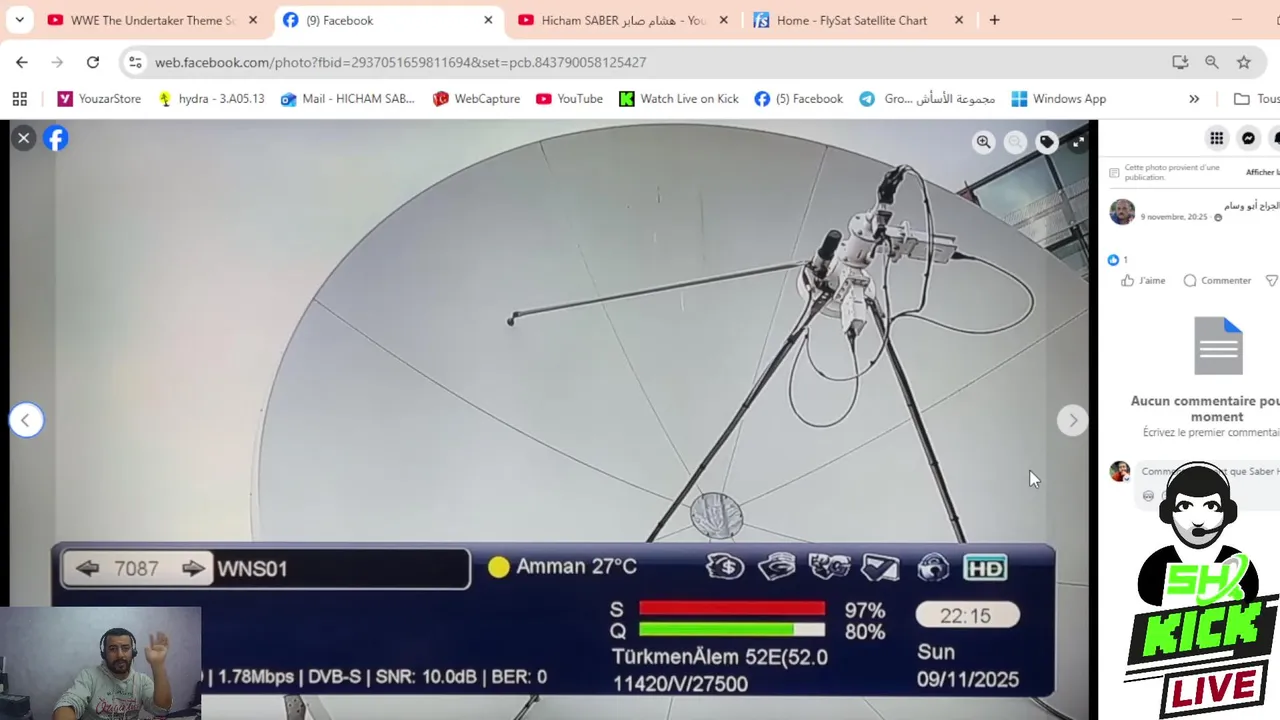Open the page zoom indicator icon

[x=1212, y=62]
